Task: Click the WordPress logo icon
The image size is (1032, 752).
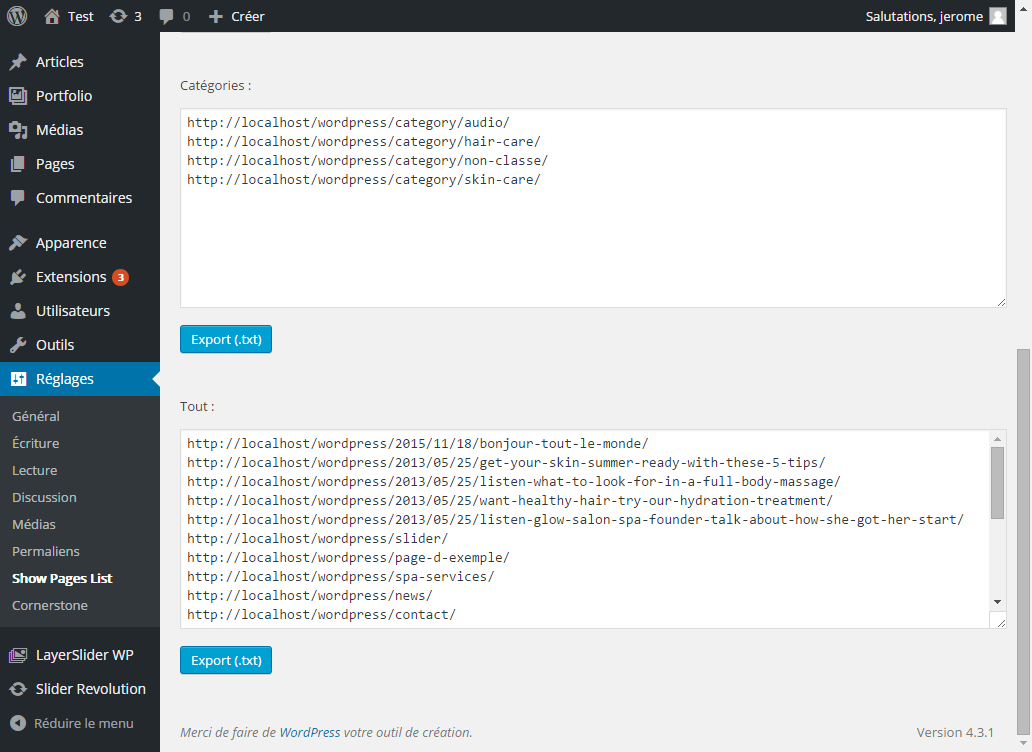Action: click(x=16, y=16)
